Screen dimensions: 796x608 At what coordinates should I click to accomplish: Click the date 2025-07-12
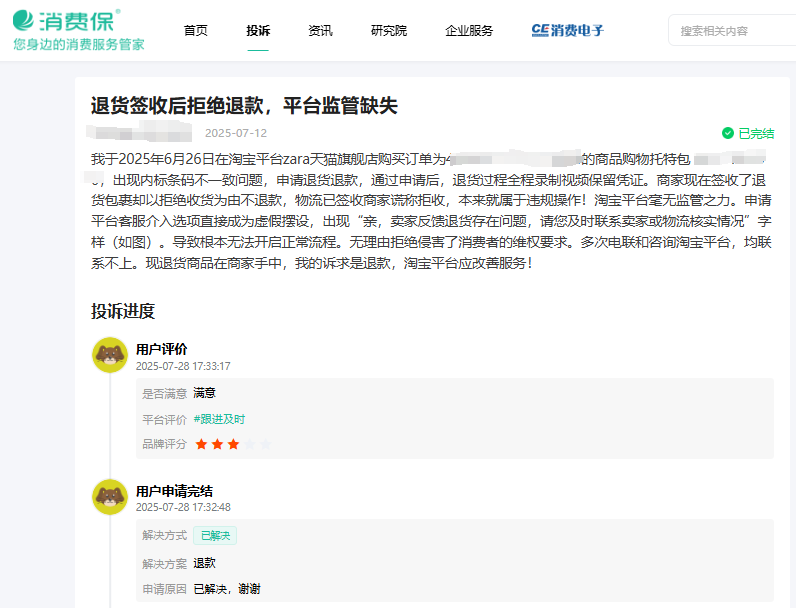[236, 133]
